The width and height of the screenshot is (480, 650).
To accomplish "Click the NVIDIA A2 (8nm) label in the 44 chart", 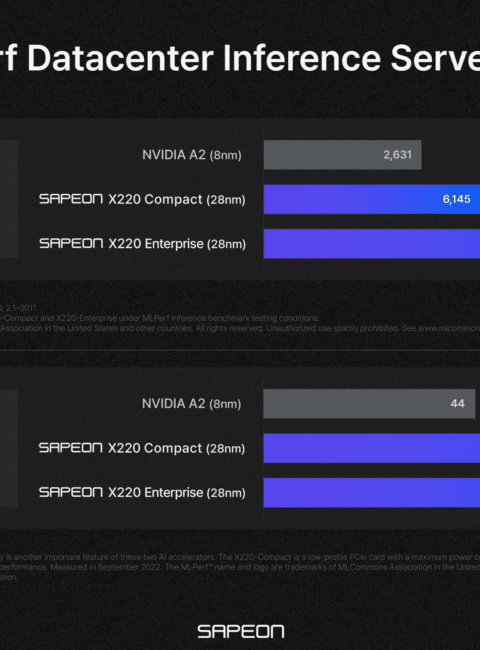I will click(192, 404).
